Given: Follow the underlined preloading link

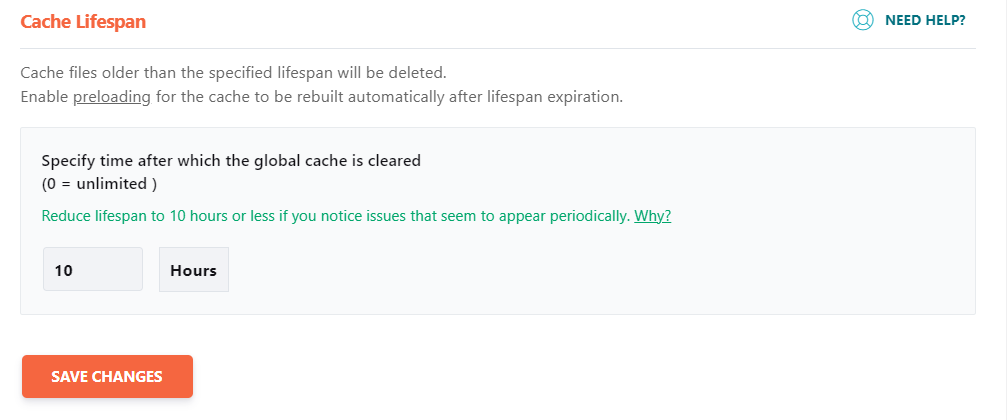Looking at the screenshot, I should point(112,98).
